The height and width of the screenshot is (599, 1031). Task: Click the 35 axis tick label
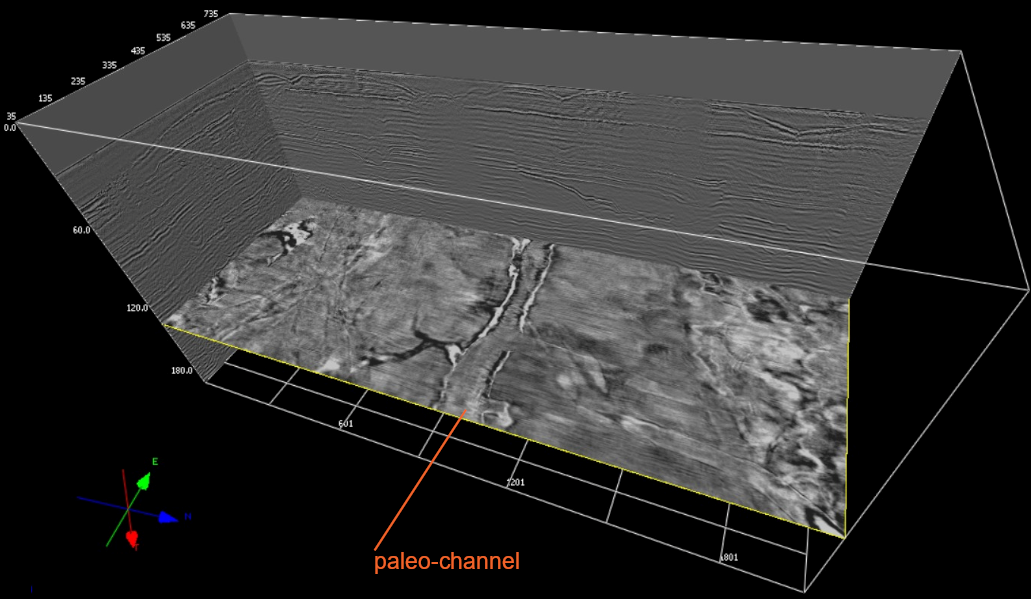tap(9, 117)
